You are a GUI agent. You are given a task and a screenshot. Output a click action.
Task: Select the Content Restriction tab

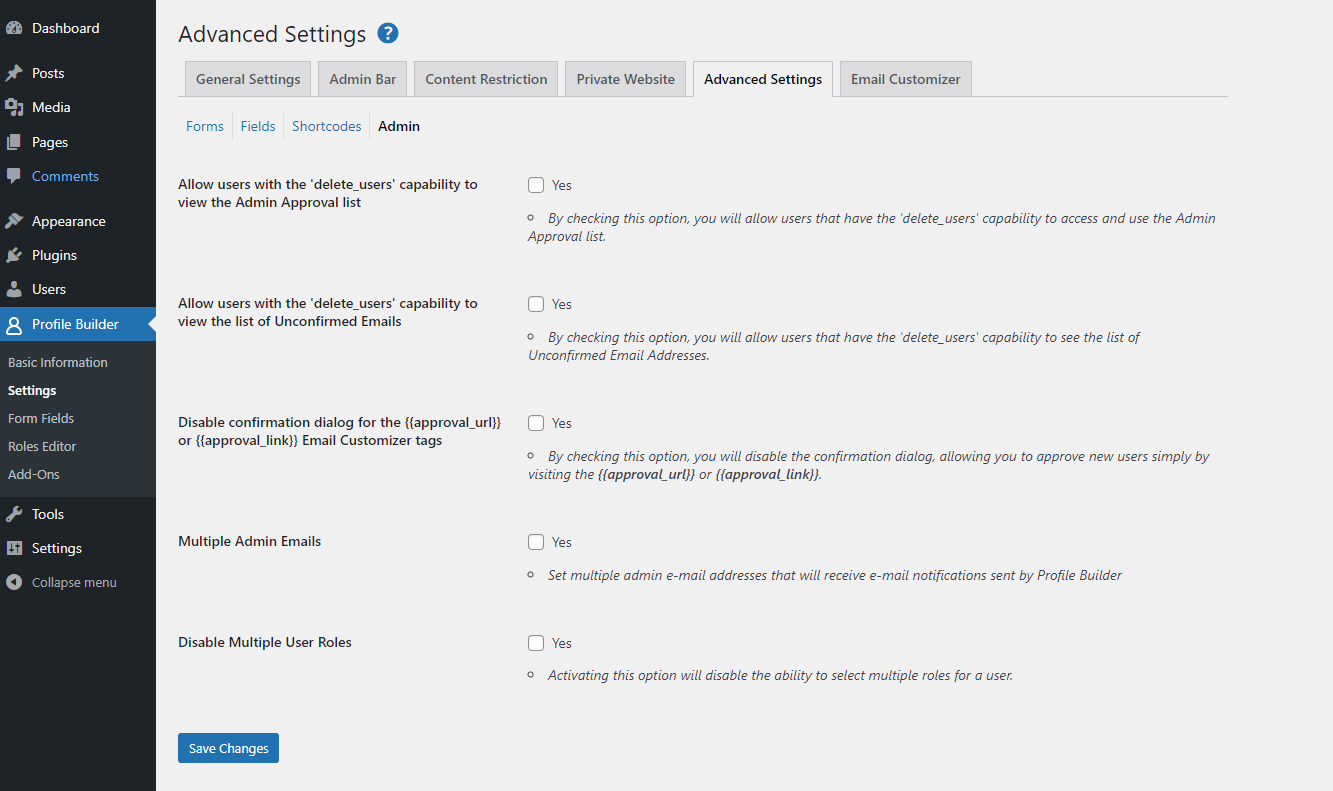[x=486, y=79]
